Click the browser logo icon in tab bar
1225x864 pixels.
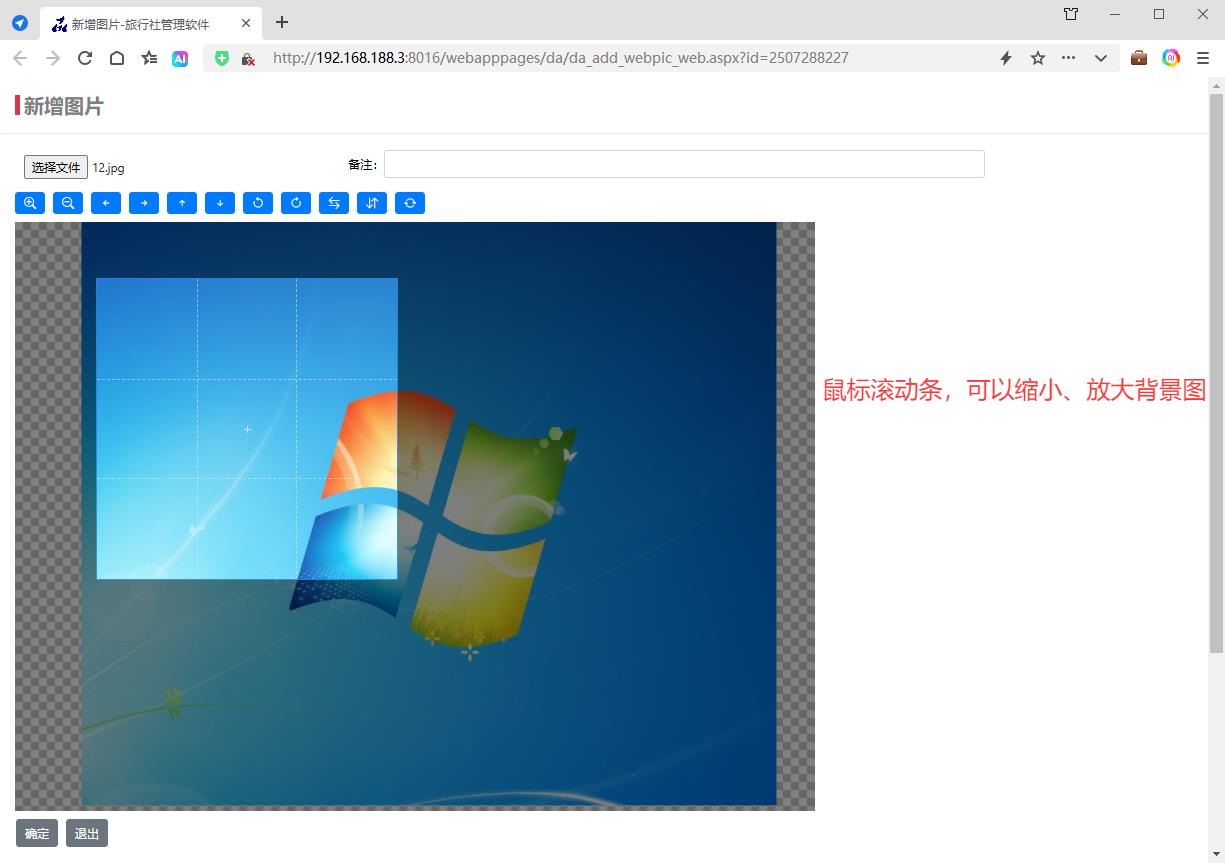pyautogui.click(x=19, y=22)
